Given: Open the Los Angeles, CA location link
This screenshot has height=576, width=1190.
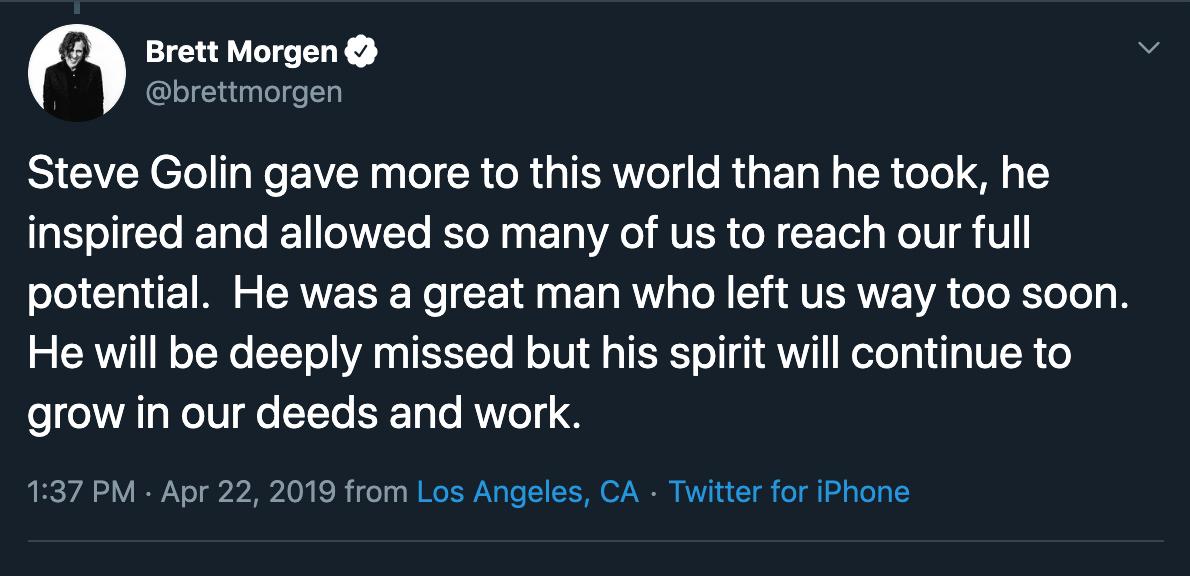Looking at the screenshot, I should coord(527,492).
